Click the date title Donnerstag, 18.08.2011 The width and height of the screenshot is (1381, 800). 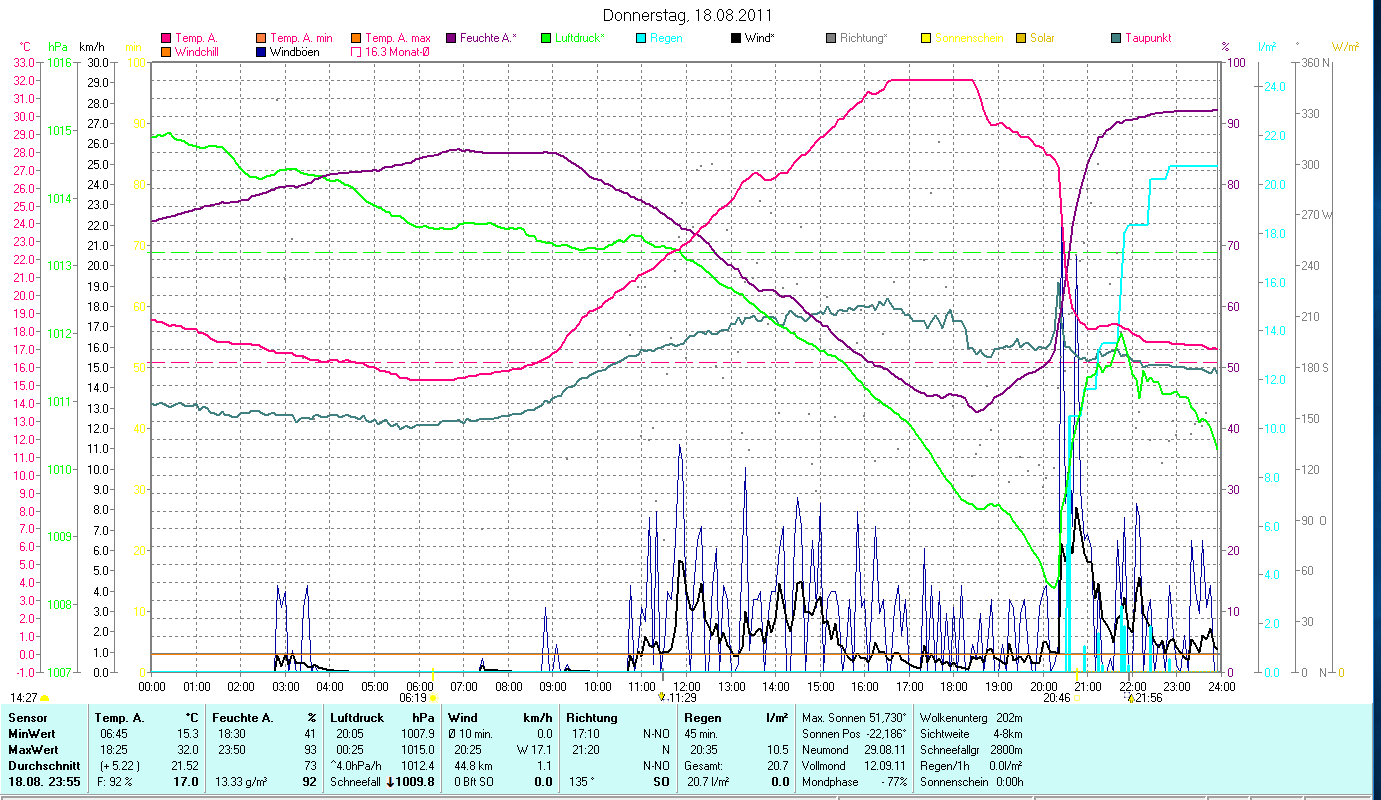coord(689,15)
